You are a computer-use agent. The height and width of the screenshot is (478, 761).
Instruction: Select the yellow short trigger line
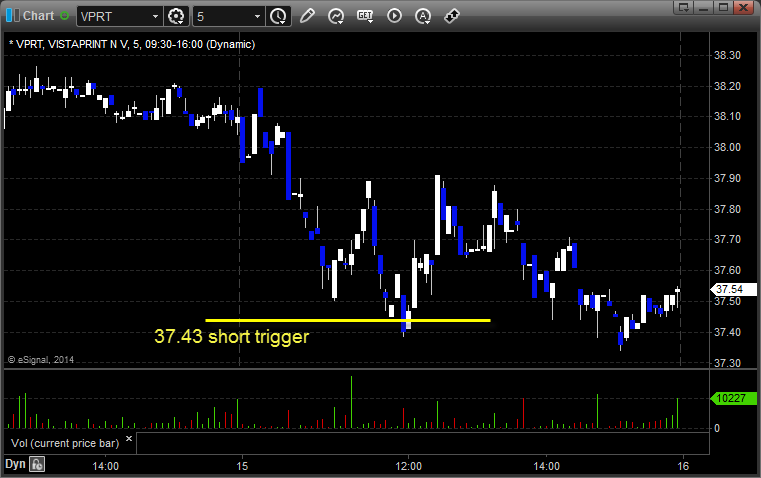[348, 320]
